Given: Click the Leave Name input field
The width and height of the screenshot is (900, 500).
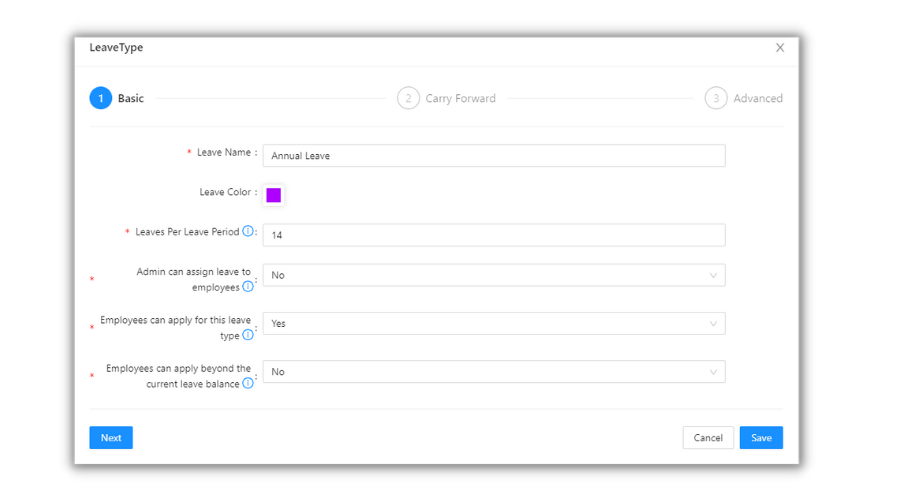Looking at the screenshot, I should pyautogui.click(x=494, y=155).
